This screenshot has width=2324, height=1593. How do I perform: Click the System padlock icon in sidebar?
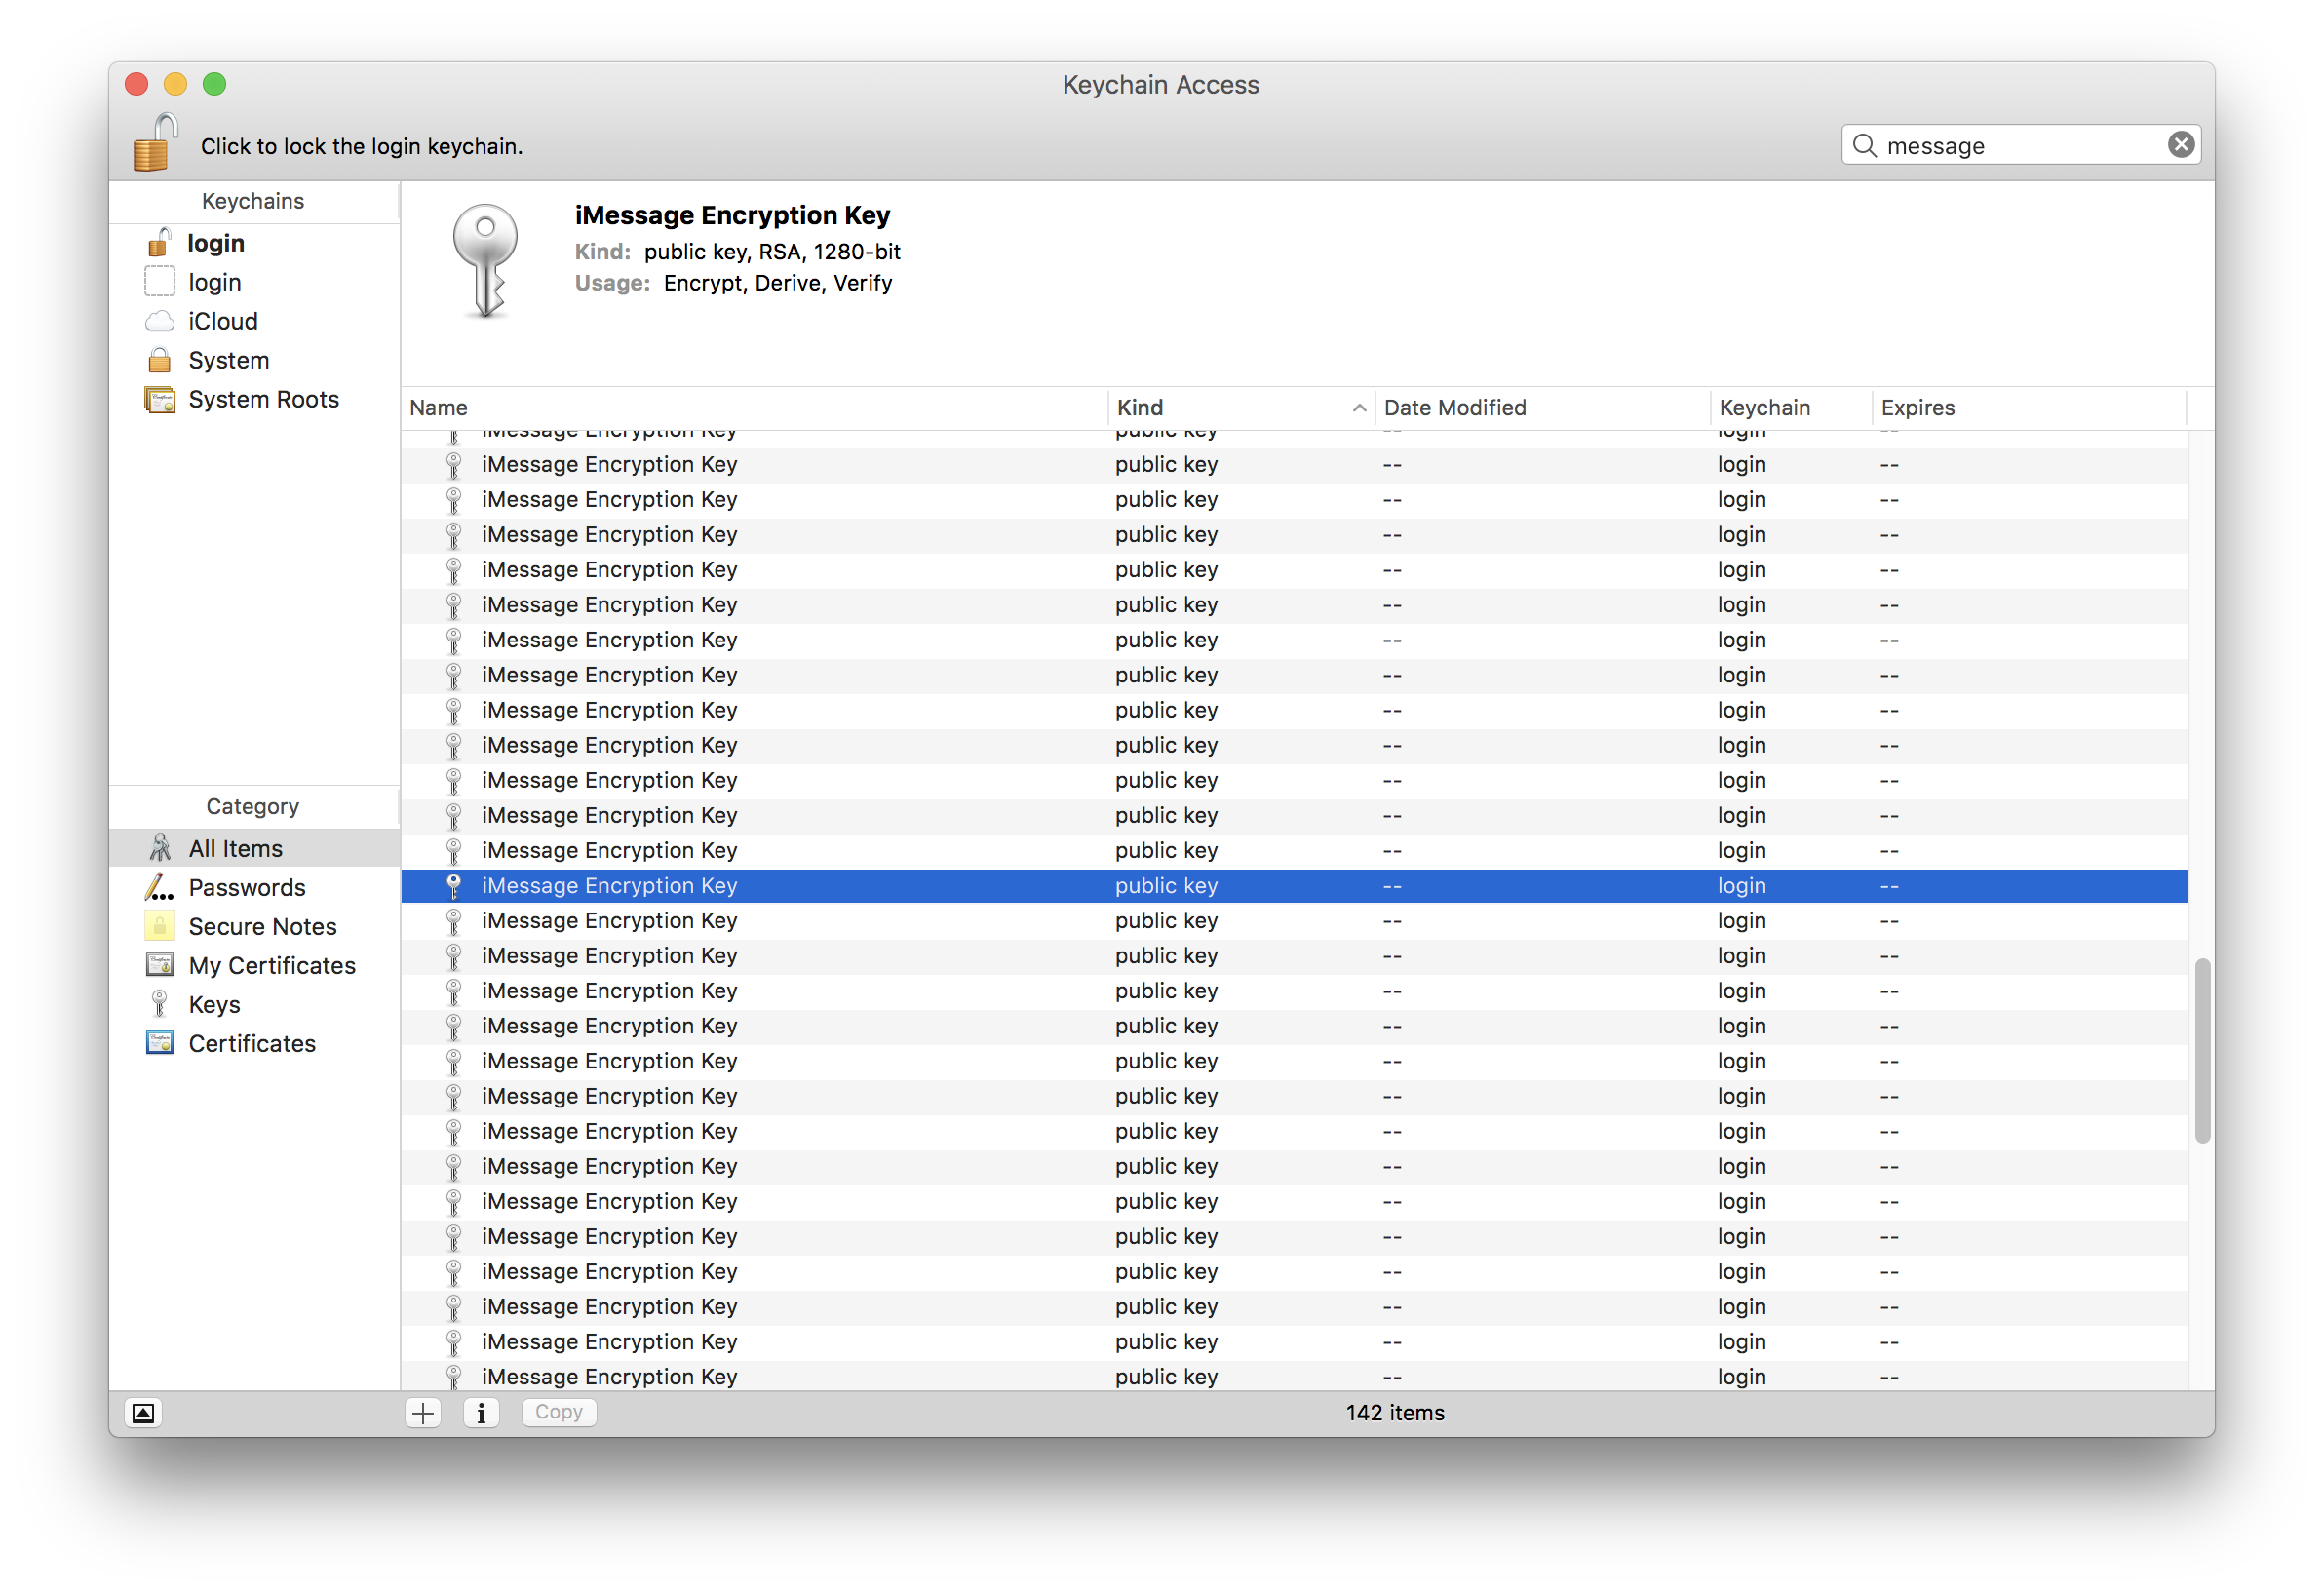coord(160,360)
